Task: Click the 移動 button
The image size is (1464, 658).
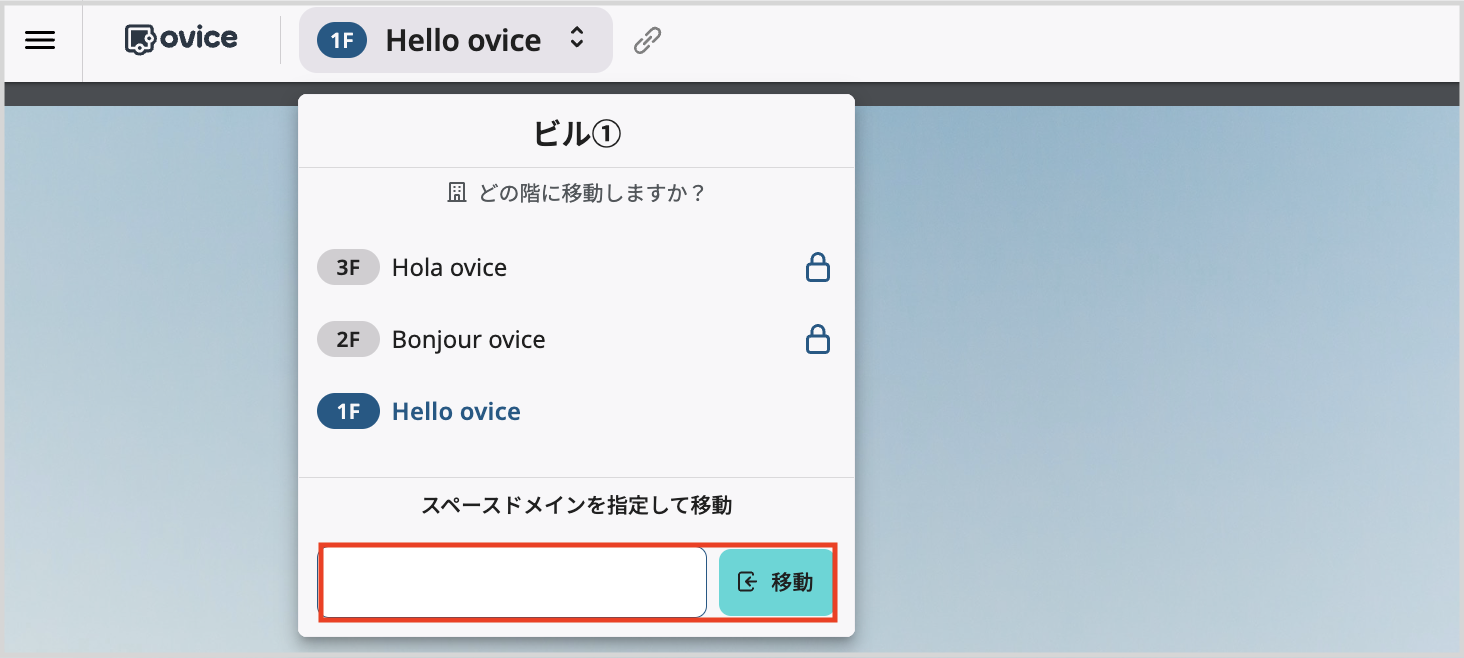Action: point(775,582)
